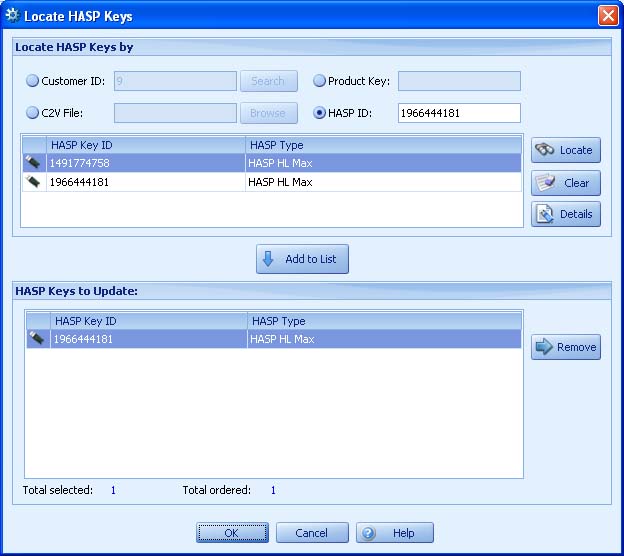
Task: Click the Product Key input field
Action: (x=459, y=81)
